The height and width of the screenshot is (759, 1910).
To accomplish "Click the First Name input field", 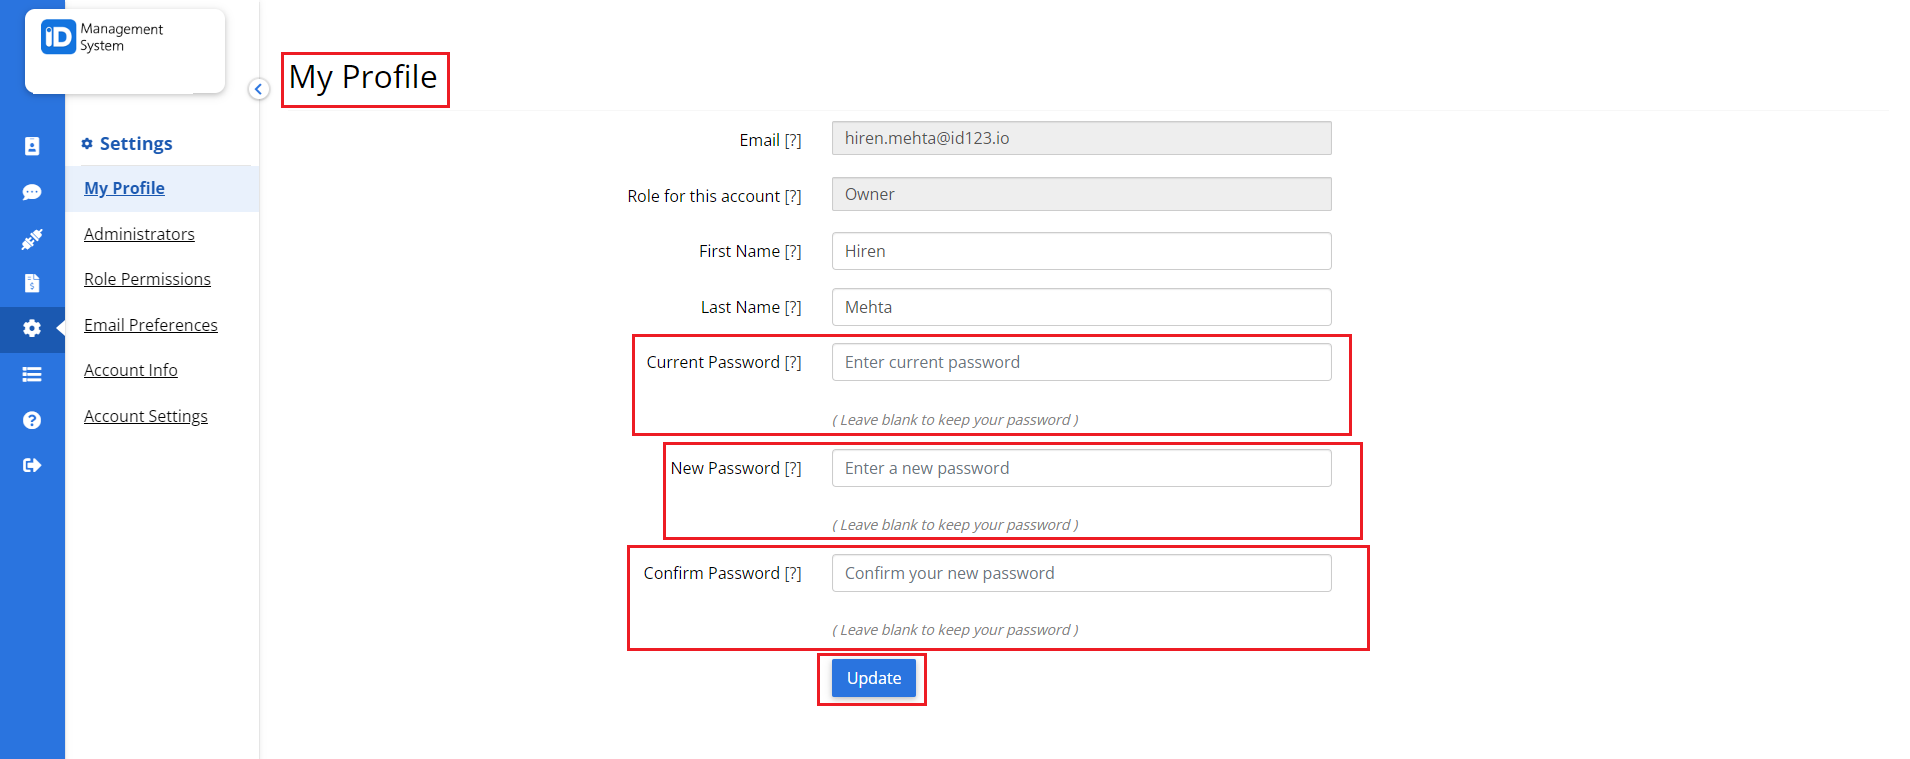I will coord(1081,251).
